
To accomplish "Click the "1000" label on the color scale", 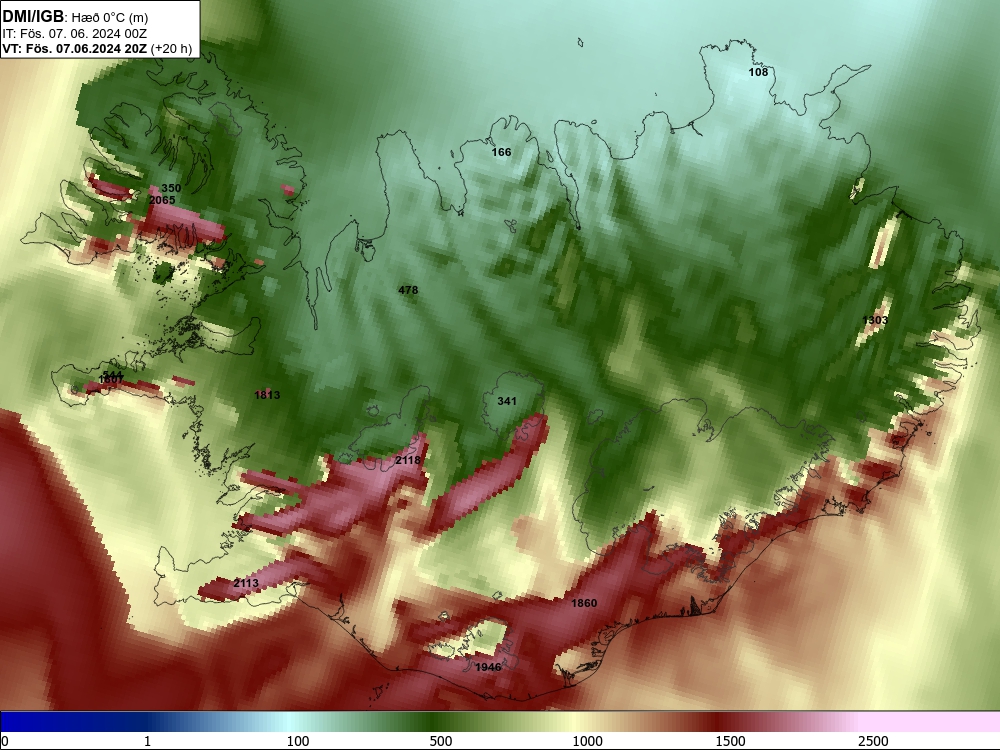I will (x=587, y=741).
